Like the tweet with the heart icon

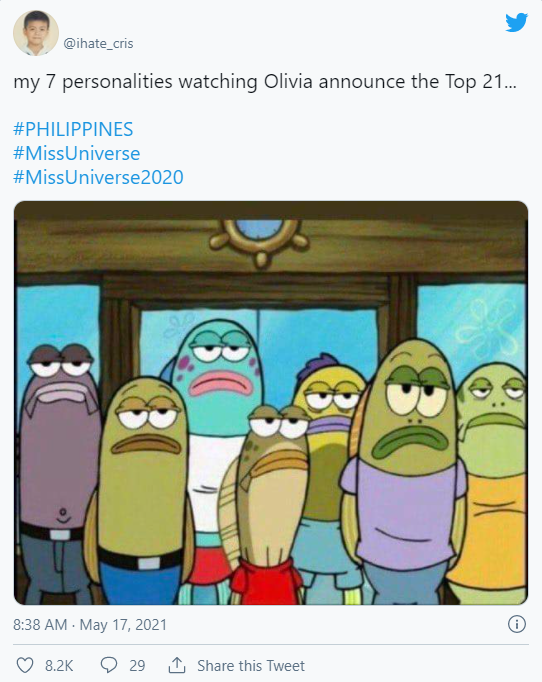click(x=25, y=665)
